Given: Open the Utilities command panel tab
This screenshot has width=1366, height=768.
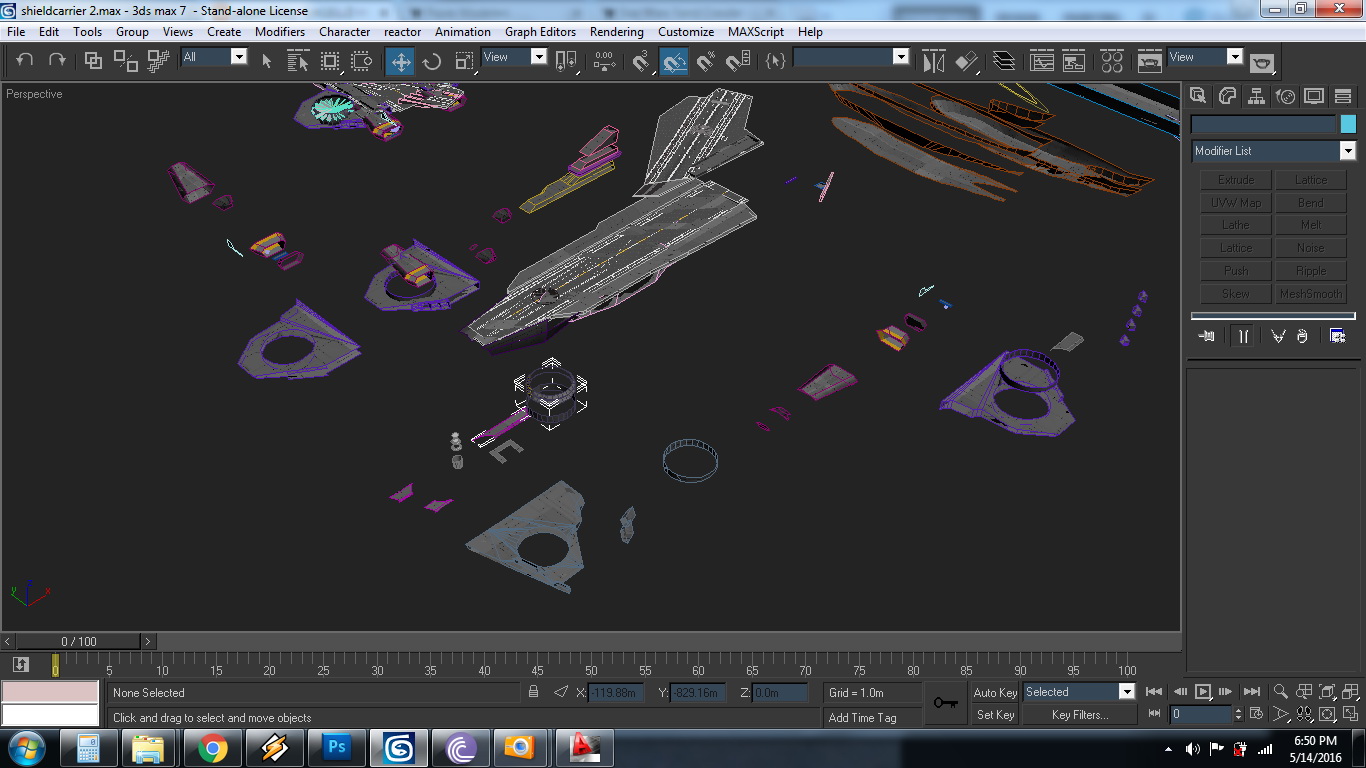Looking at the screenshot, I should pyautogui.click(x=1343, y=96).
